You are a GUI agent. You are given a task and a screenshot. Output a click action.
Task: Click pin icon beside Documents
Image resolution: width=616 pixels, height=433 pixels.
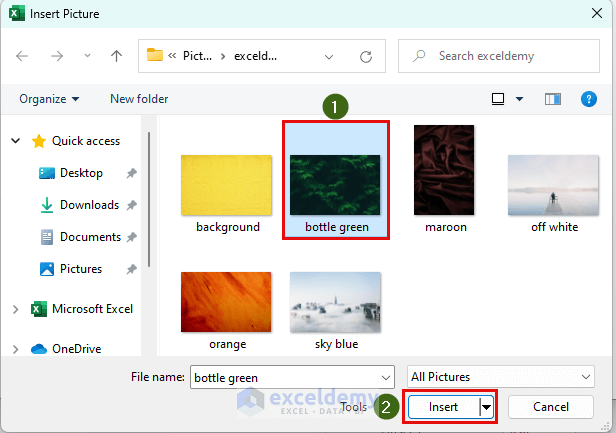132,237
